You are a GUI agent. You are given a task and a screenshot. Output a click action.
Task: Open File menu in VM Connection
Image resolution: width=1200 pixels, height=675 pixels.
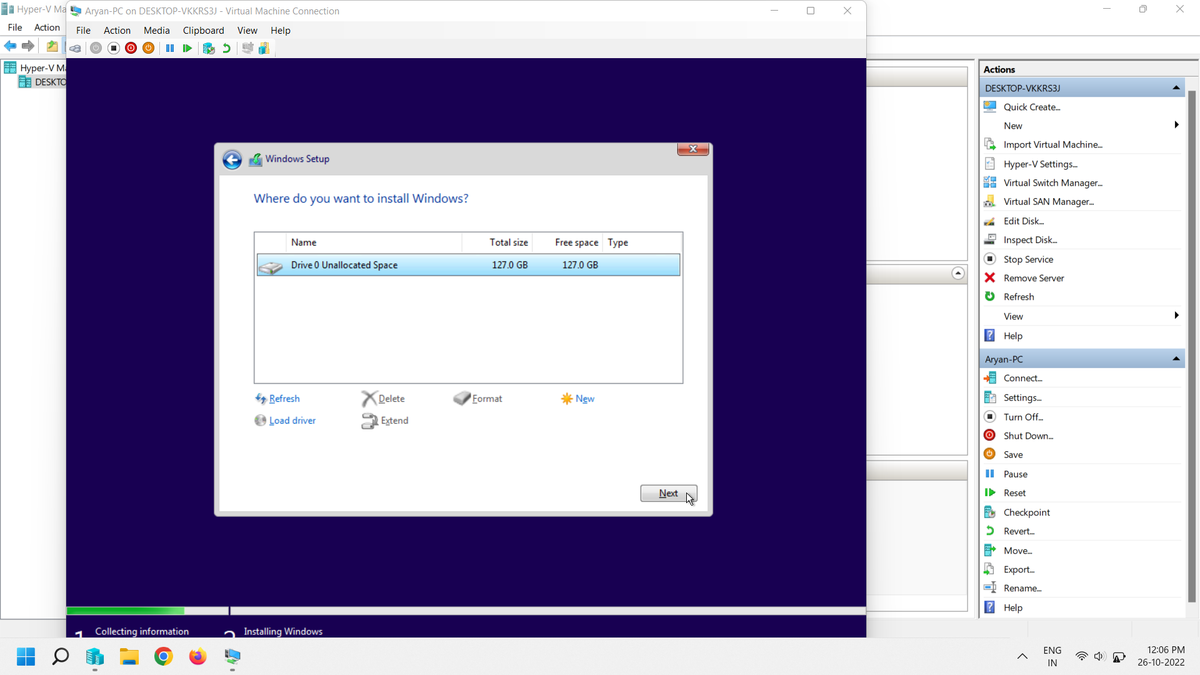coord(83,30)
